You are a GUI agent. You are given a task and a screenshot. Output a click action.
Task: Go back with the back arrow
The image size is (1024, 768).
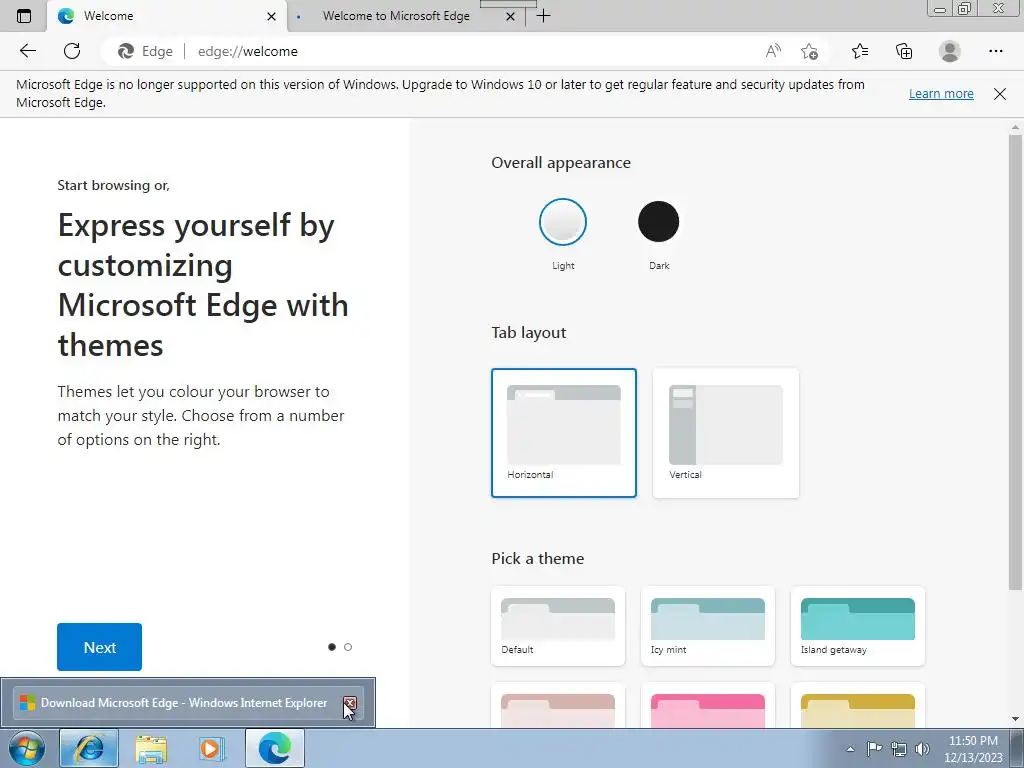point(27,51)
